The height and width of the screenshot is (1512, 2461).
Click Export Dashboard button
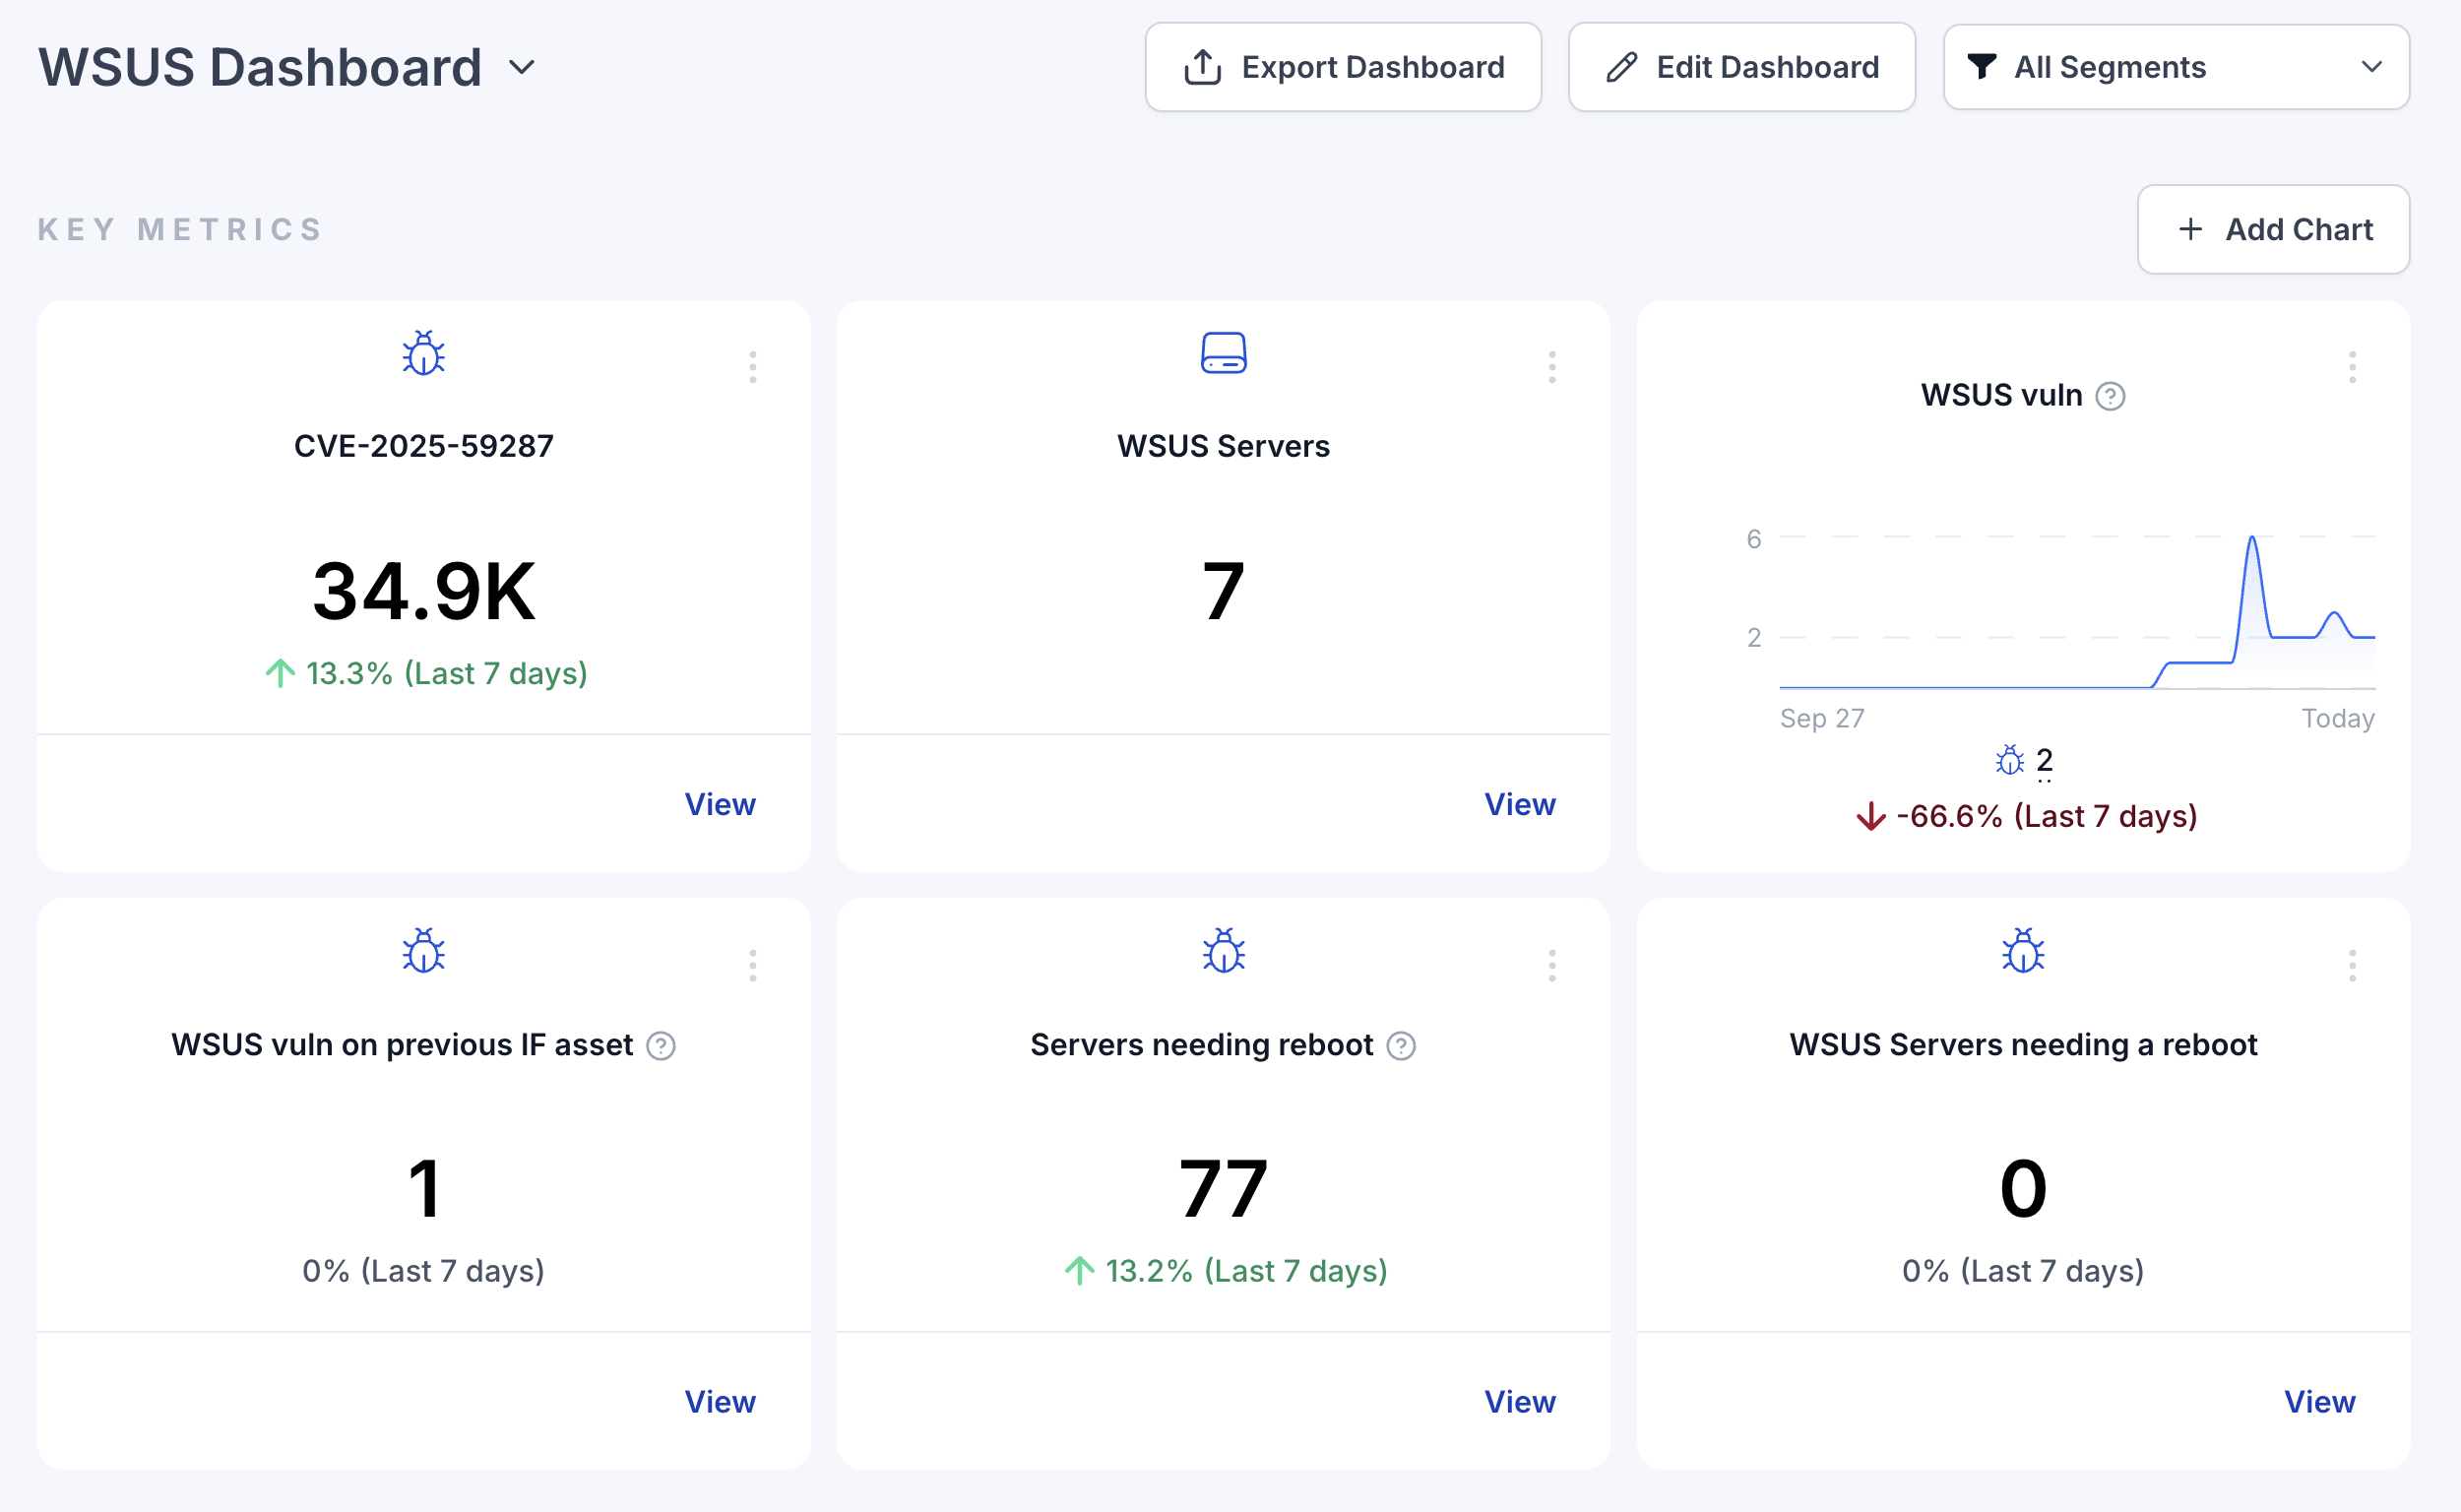coord(1343,67)
